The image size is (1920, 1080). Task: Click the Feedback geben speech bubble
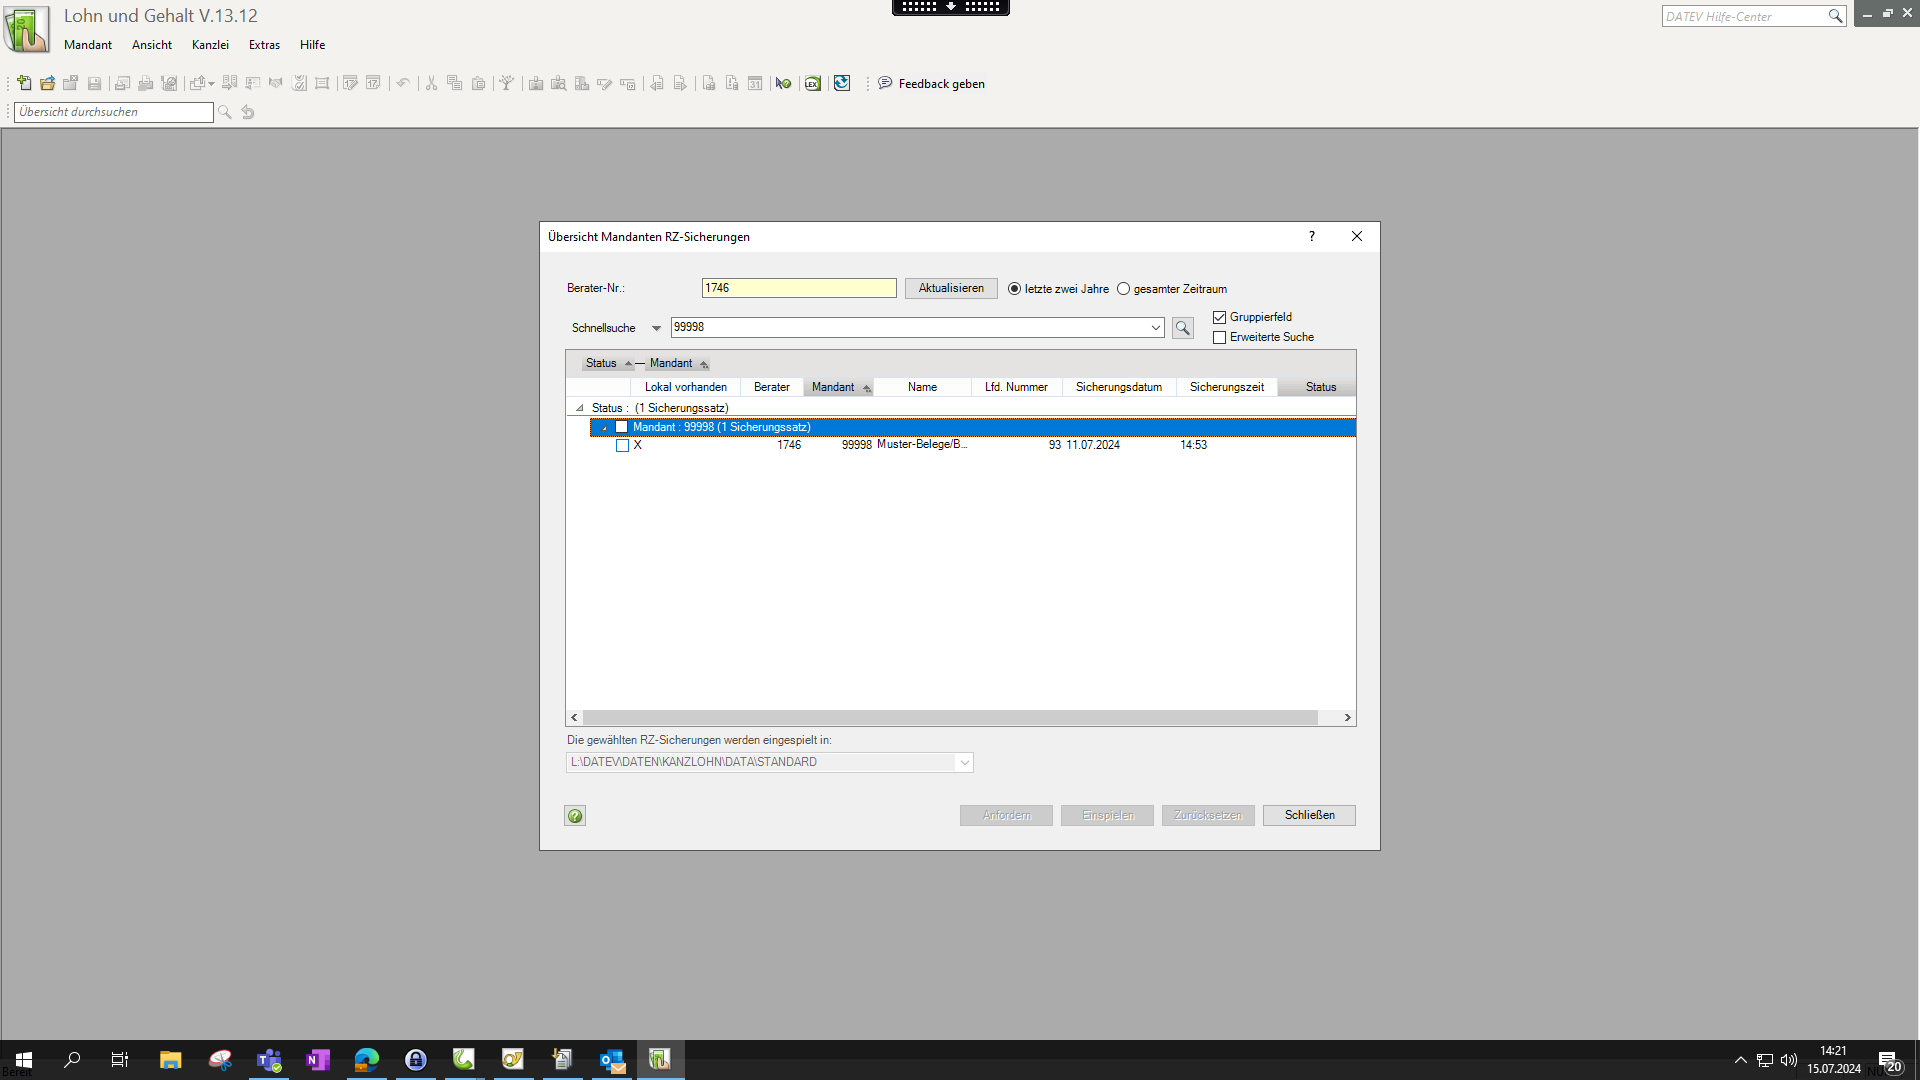(885, 83)
